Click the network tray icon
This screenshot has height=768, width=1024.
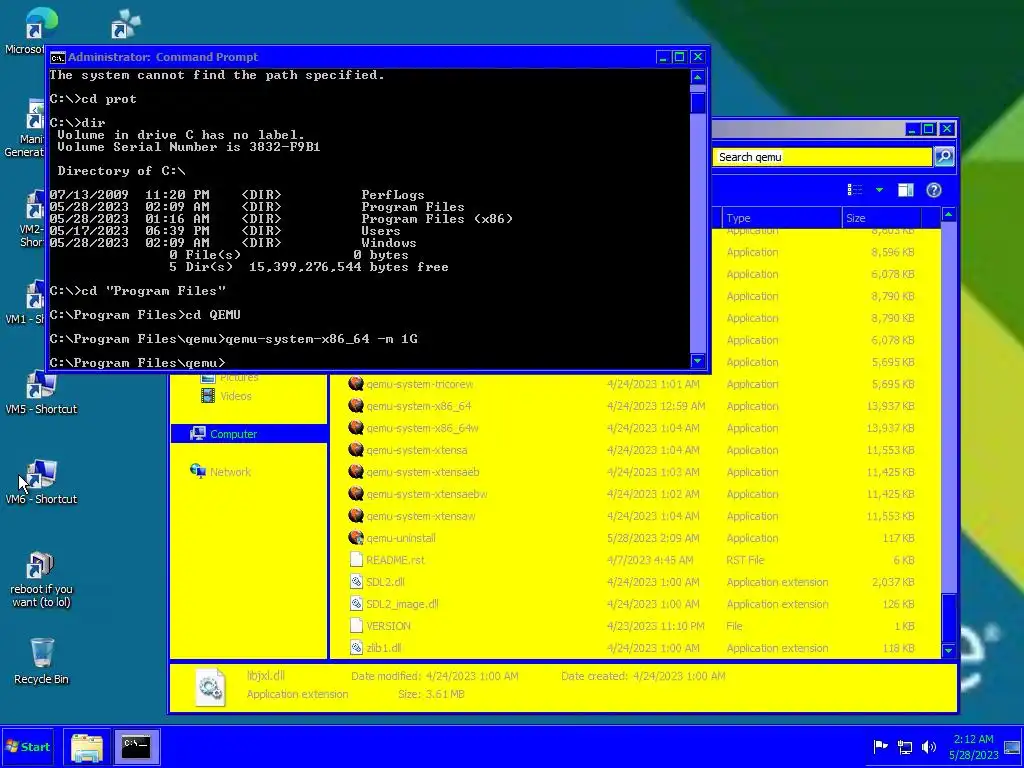tap(905, 746)
